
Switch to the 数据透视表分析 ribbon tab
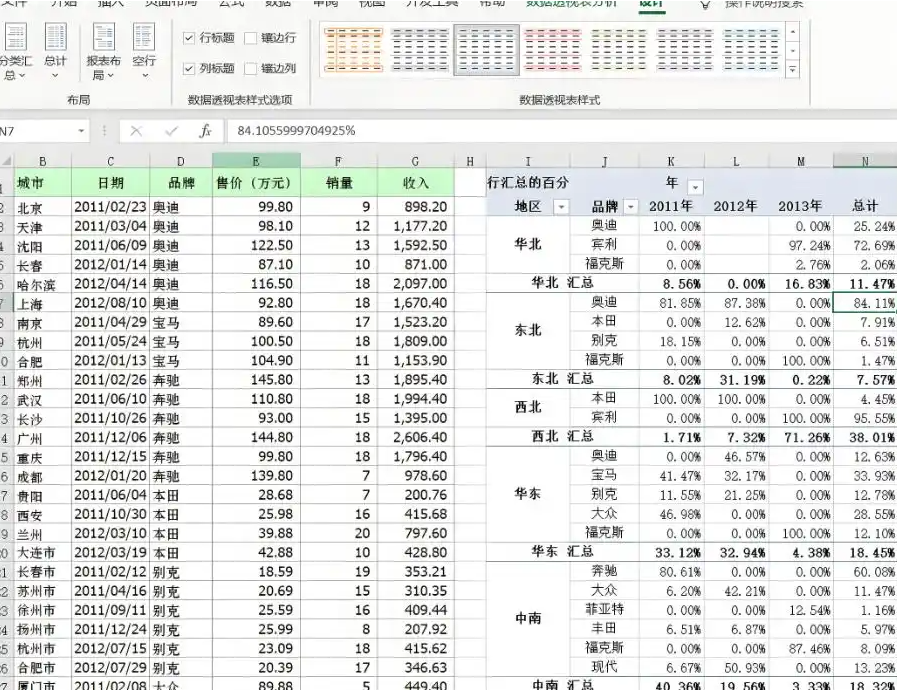[x=570, y=4]
